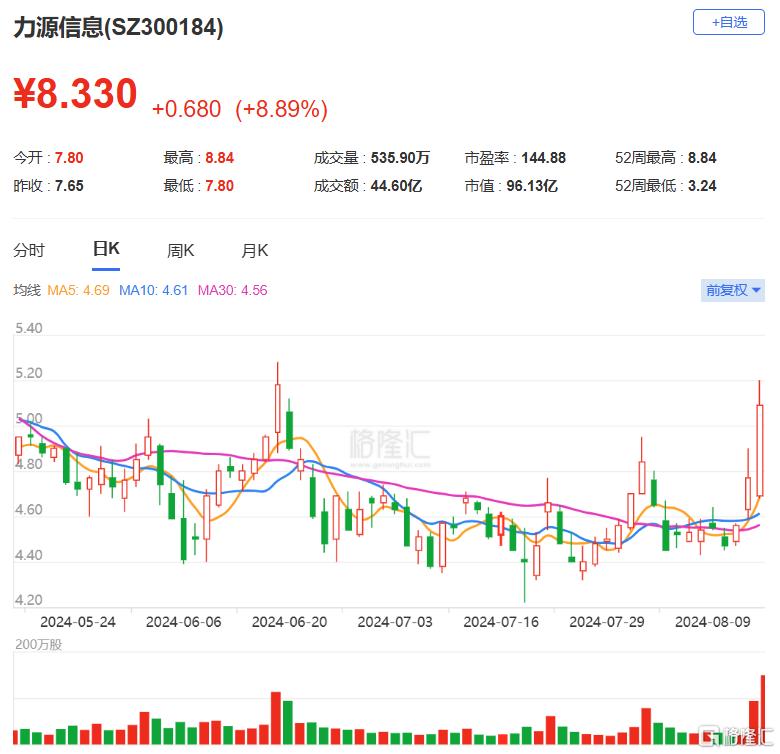Image resolution: width=780 pixels, height=754 pixels.
Task: Click the 最高 8.84 daily high value
Action: click(219, 158)
